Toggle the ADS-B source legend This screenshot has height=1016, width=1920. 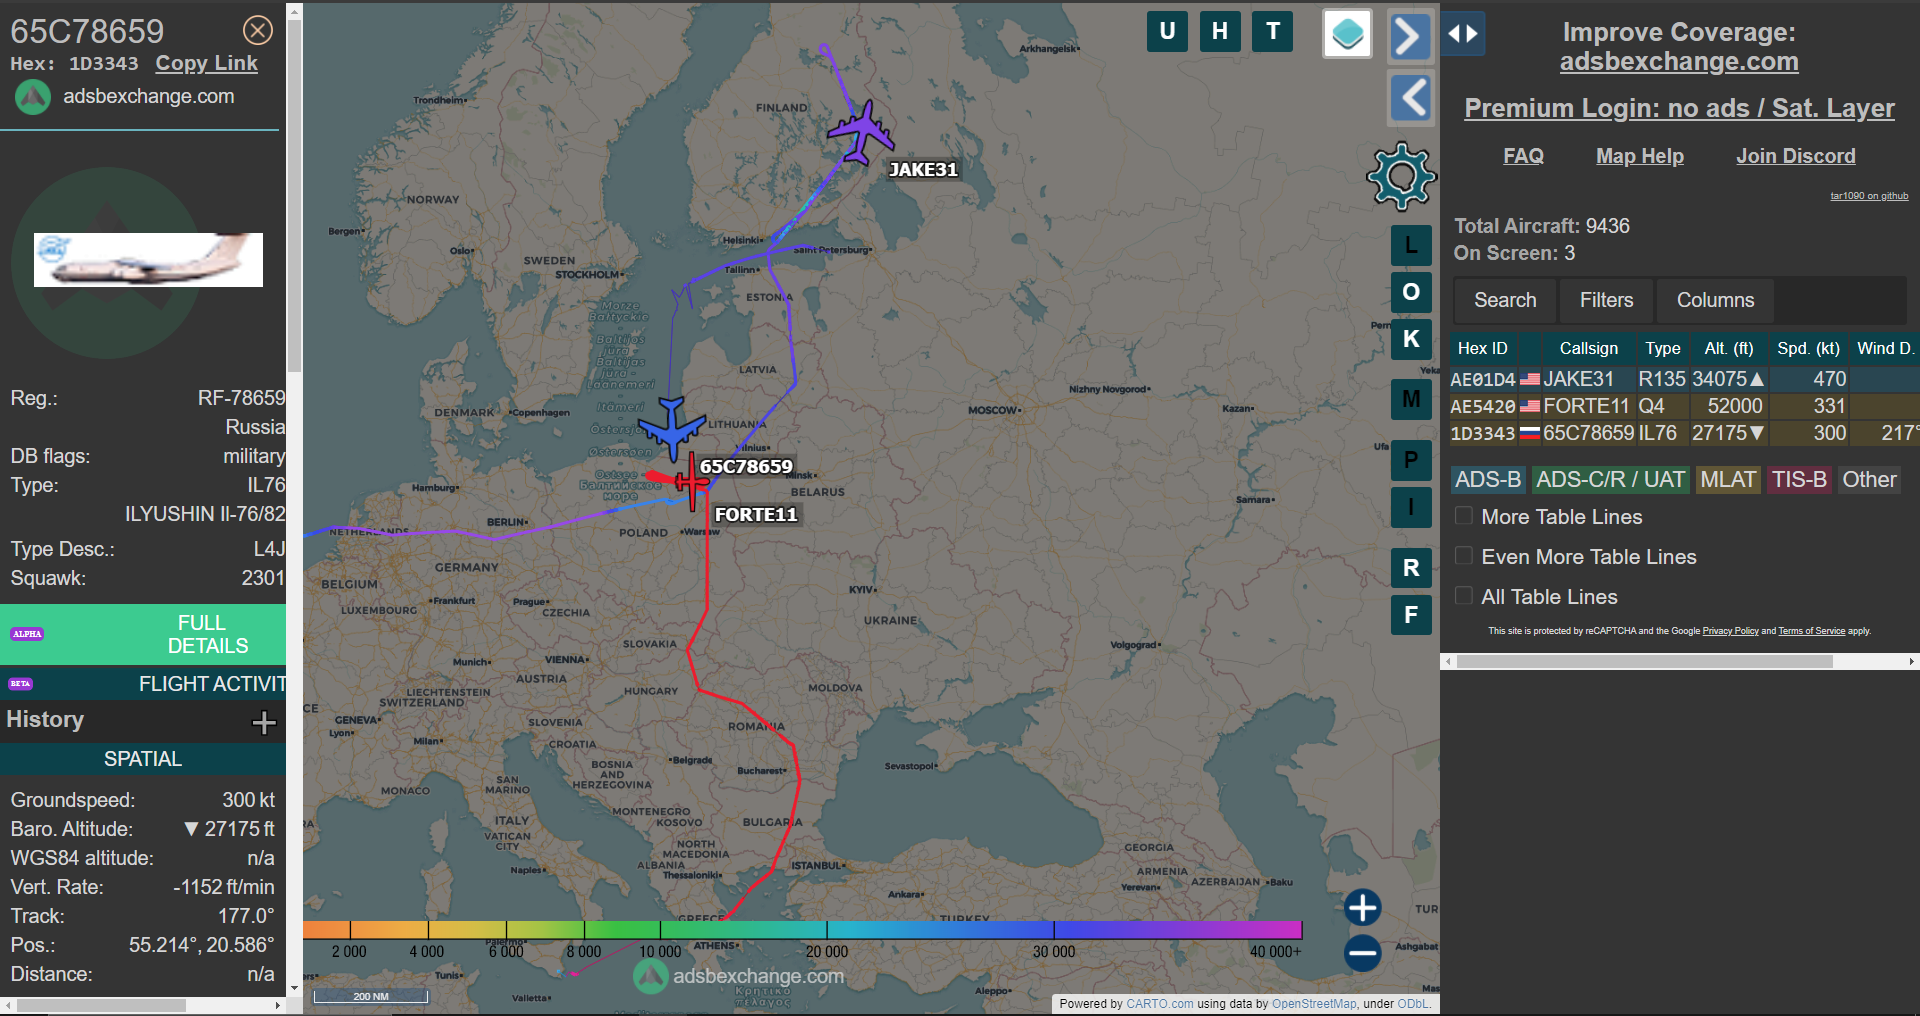pos(1488,480)
